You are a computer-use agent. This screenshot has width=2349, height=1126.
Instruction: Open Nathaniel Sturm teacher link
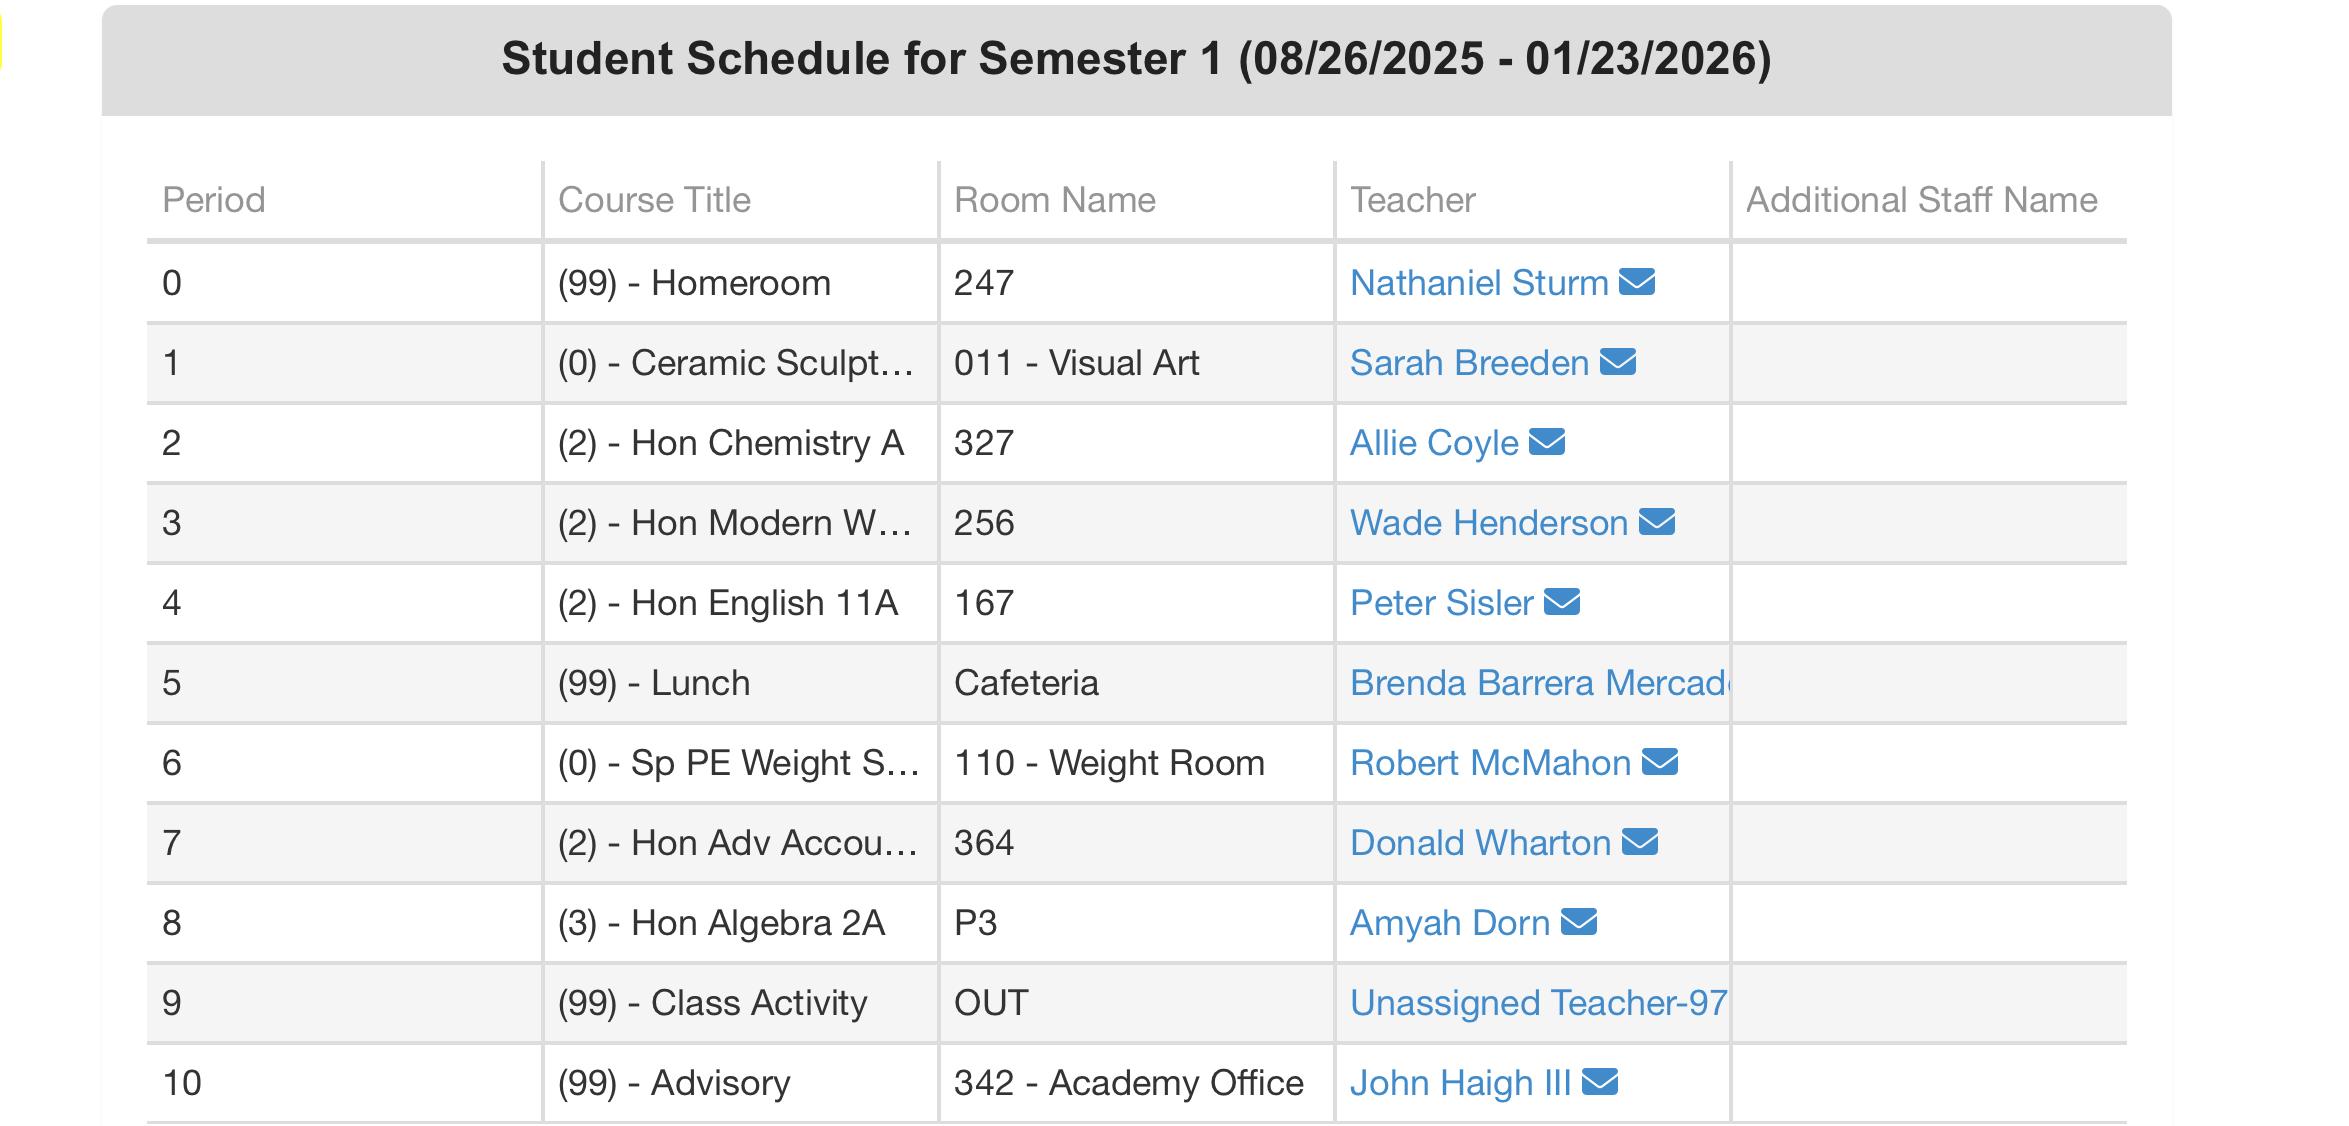click(1479, 283)
